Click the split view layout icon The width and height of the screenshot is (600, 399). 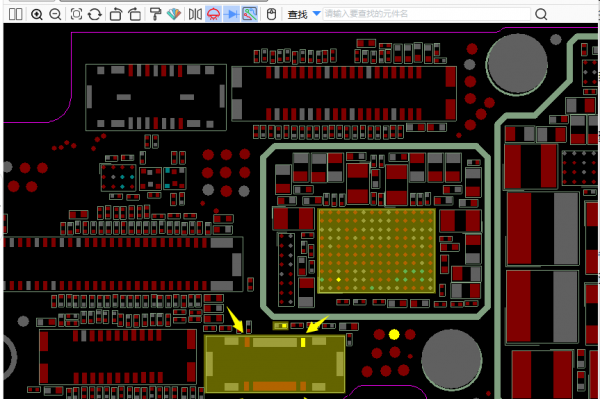(15, 15)
